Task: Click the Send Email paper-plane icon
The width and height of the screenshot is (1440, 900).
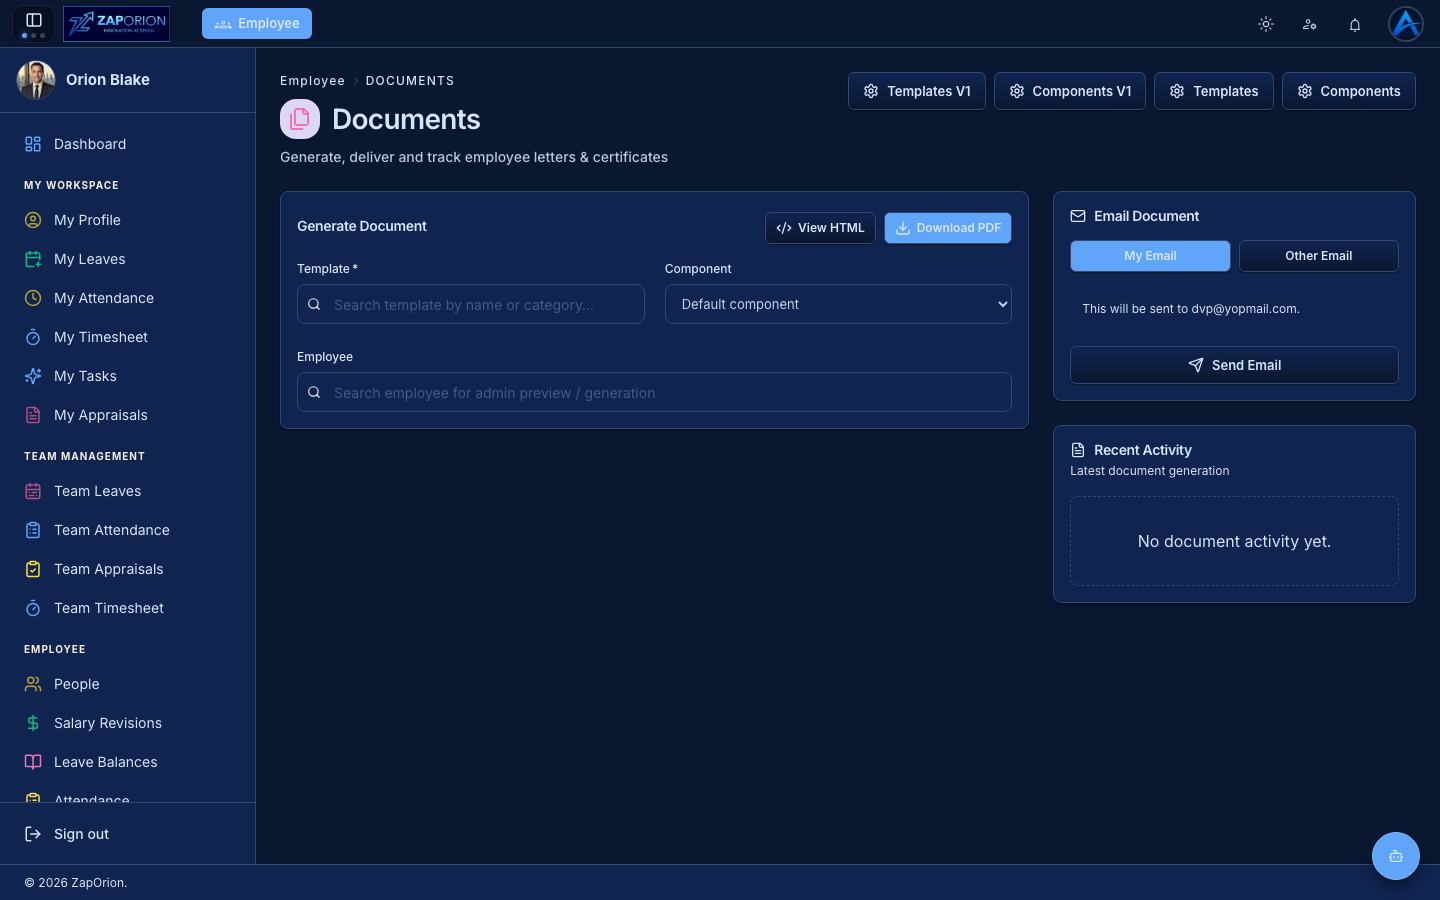Action: 1196,365
